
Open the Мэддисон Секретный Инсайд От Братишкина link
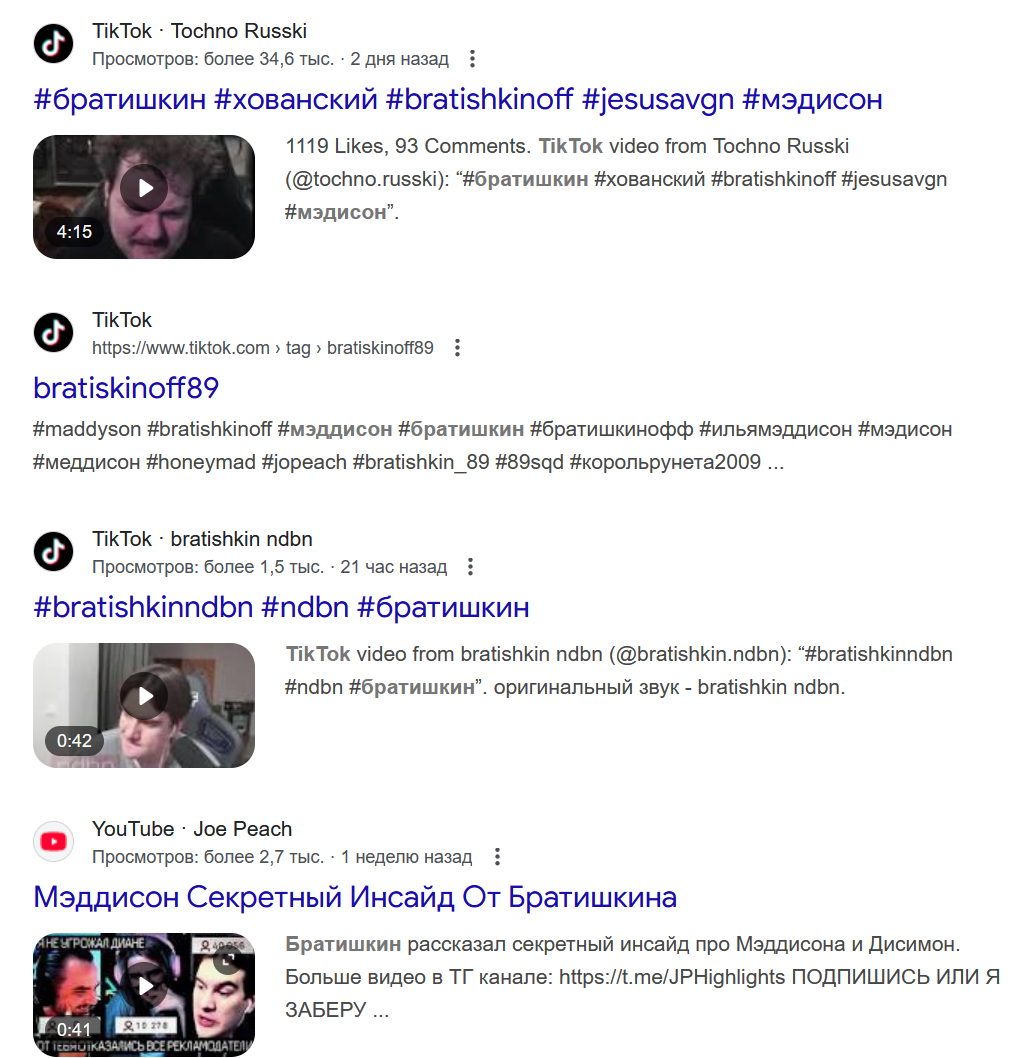tap(355, 897)
